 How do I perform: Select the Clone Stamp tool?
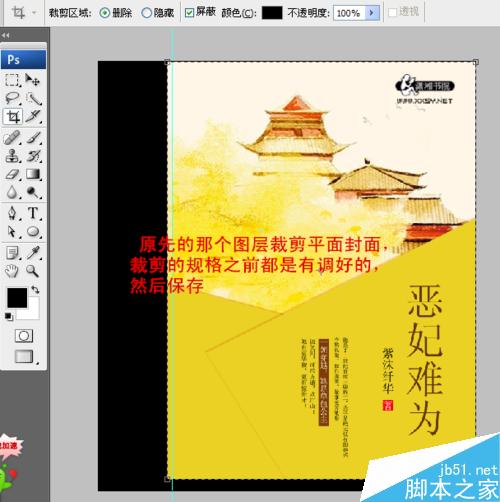(12, 156)
